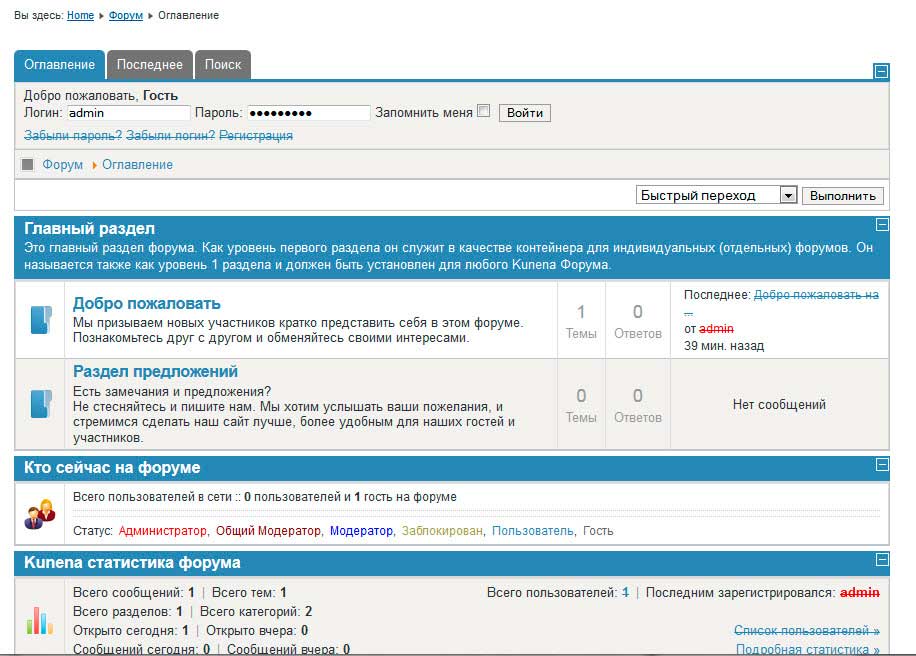Click the Нет сообщений text
Image resolution: width=916 pixels, height=656 pixels.
click(x=779, y=404)
